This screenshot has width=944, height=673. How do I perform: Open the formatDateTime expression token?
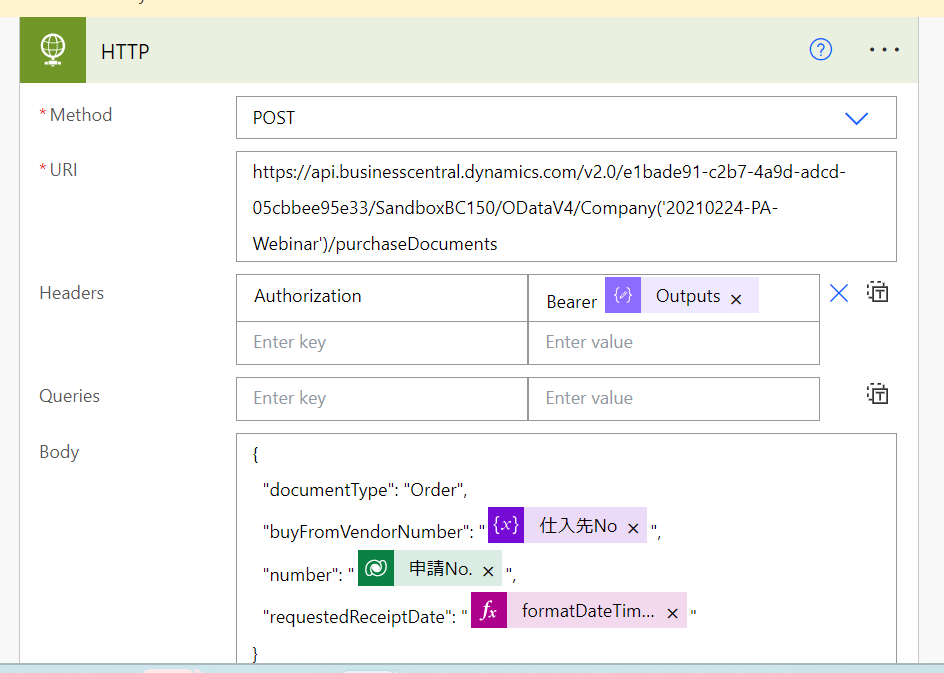click(587, 612)
